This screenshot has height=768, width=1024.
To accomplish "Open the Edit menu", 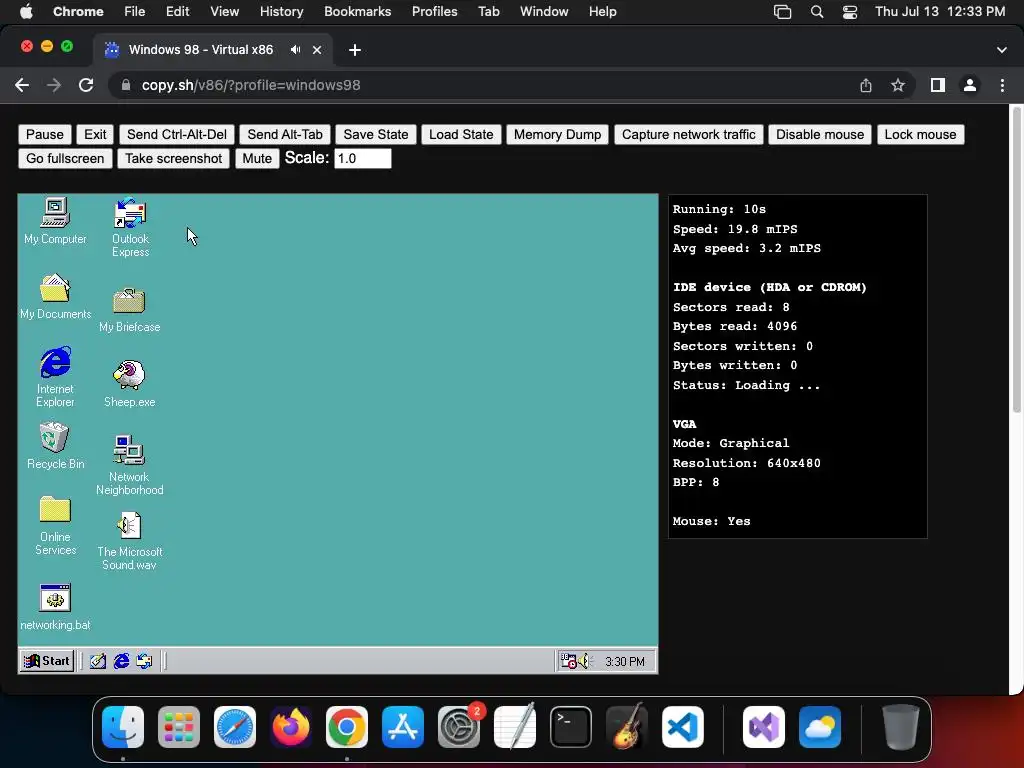I will (177, 12).
